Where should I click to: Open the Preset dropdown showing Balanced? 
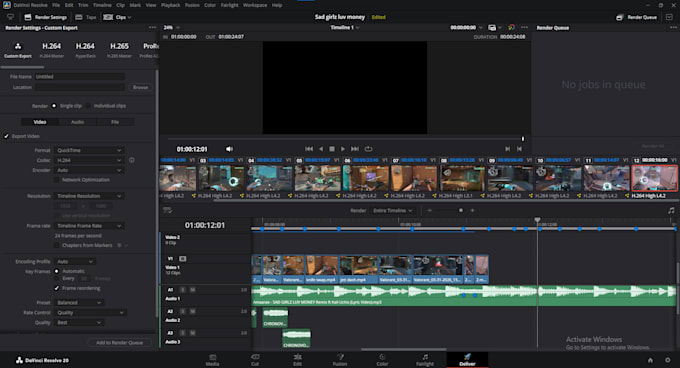pos(79,302)
